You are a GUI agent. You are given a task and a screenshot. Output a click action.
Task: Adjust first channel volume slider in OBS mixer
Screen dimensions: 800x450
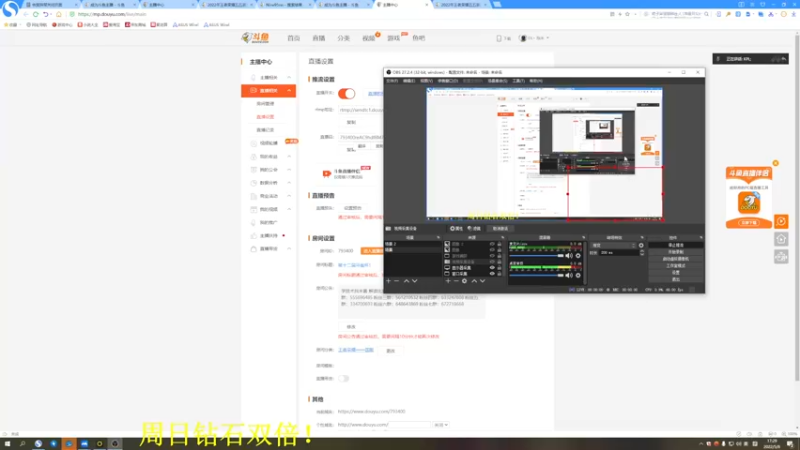[x=537, y=256]
